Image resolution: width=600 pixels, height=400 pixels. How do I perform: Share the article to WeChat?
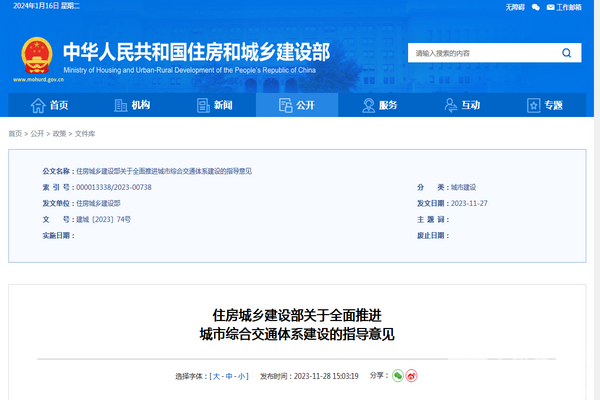coord(397,376)
